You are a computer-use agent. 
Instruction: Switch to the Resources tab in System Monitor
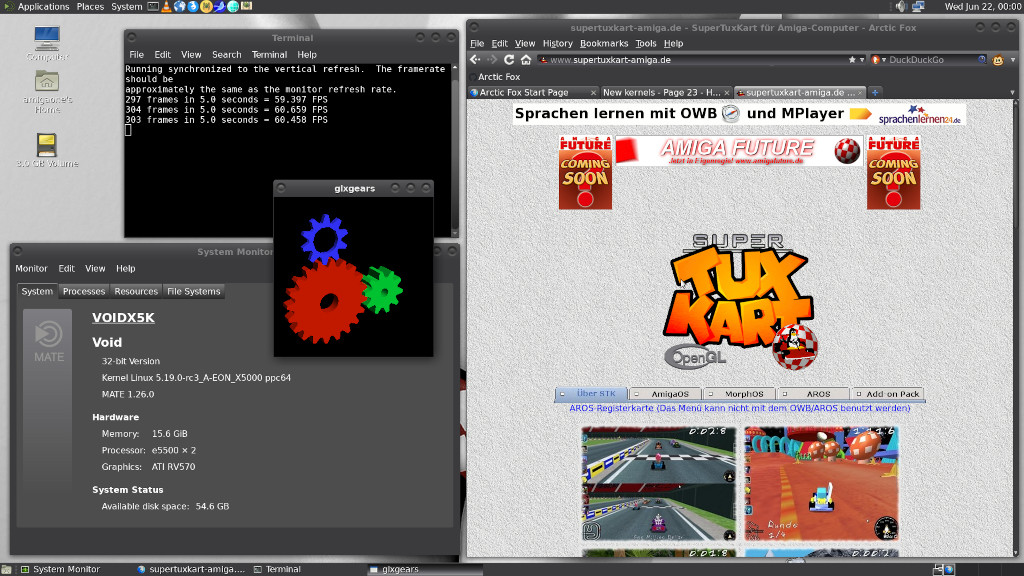136,291
